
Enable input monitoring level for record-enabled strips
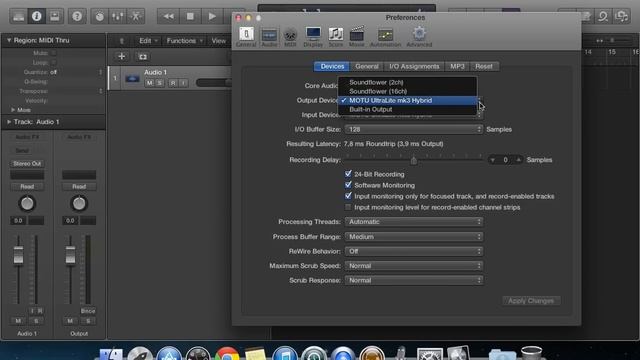click(348, 207)
